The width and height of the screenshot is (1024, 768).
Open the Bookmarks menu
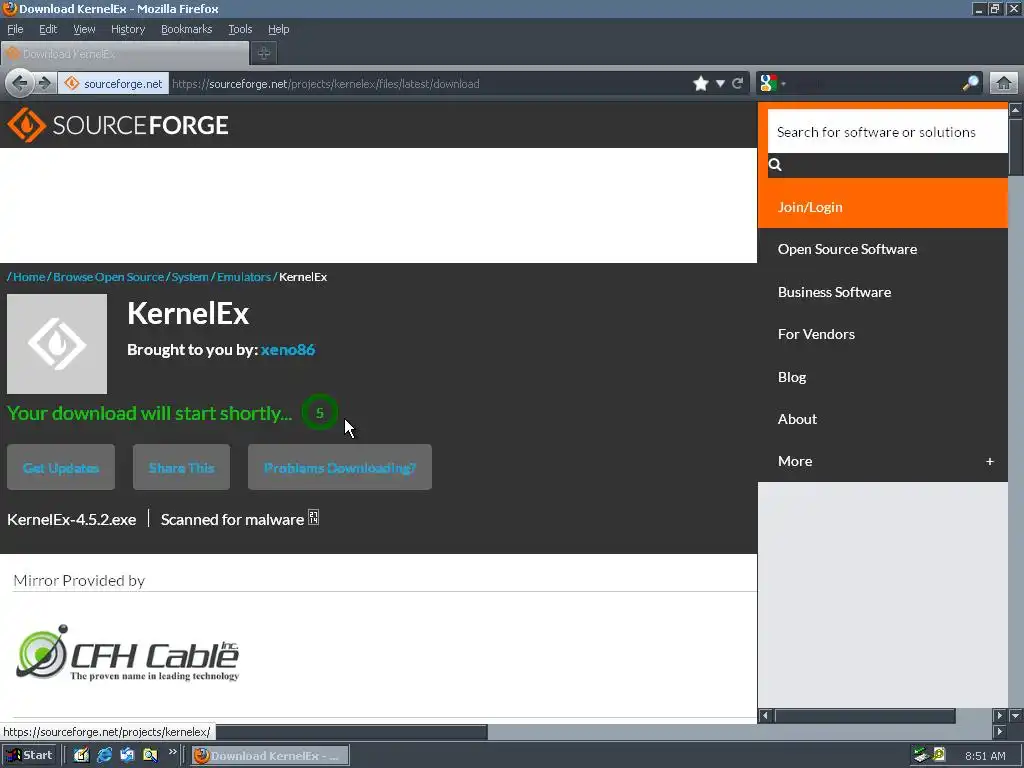[187, 29]
